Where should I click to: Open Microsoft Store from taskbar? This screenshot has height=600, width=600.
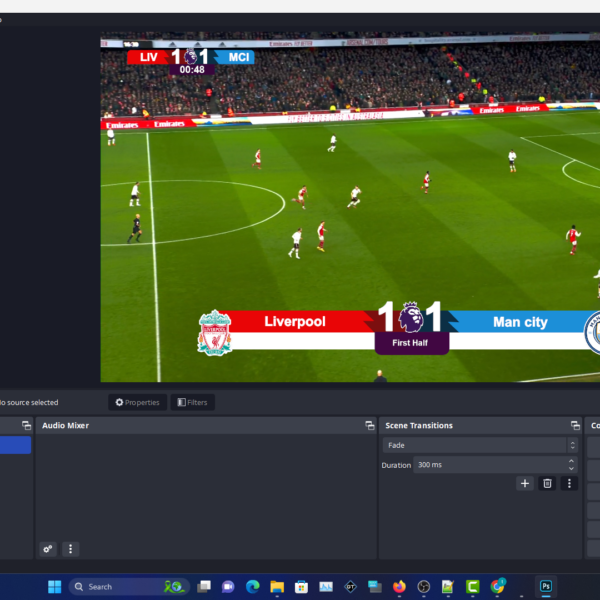coord(301,587)
